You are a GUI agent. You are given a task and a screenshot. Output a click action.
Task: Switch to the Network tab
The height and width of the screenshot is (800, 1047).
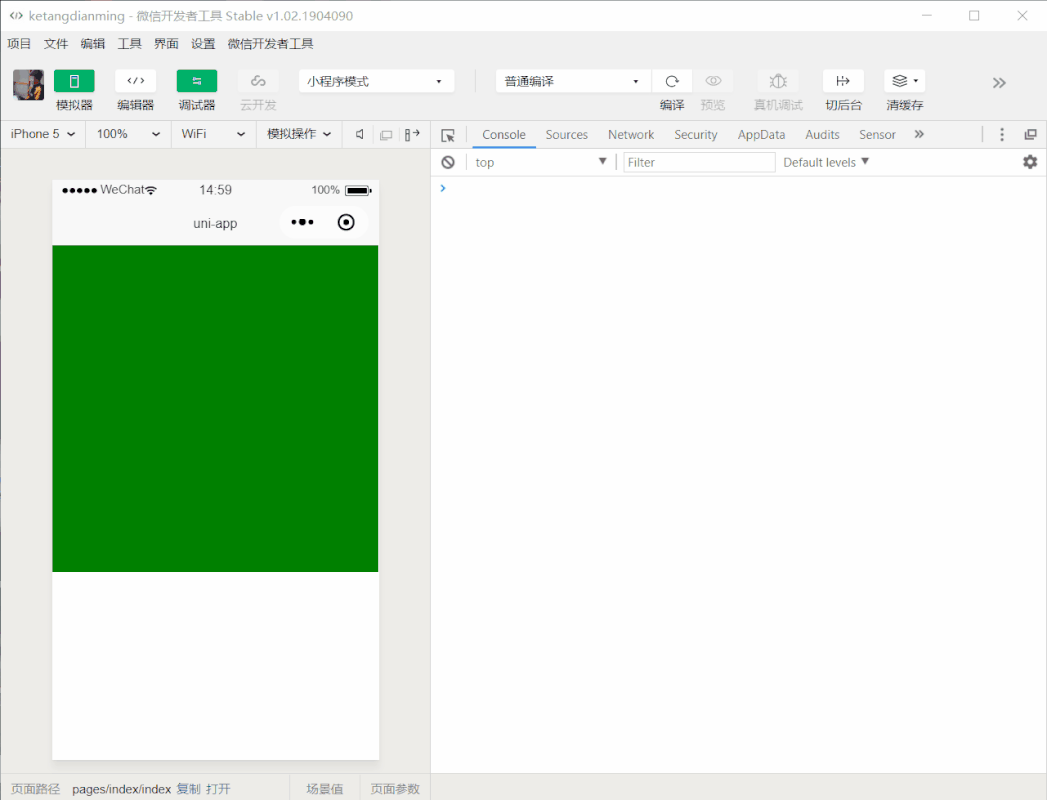click(631, 135)
